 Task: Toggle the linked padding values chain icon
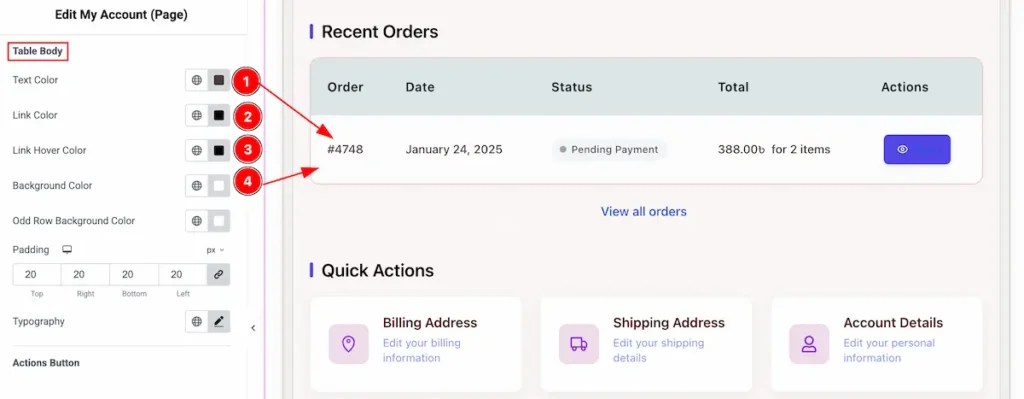click(x=219, y=274)
